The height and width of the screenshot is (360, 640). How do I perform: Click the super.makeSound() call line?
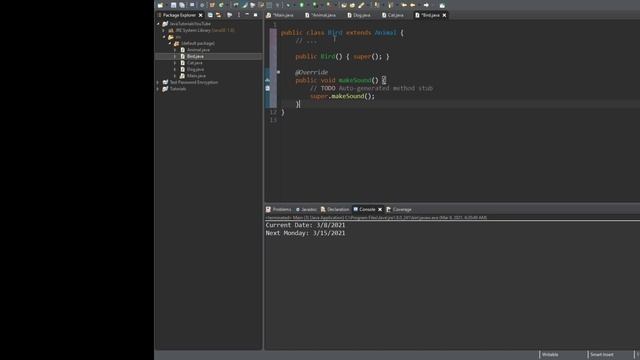point(342,96)
